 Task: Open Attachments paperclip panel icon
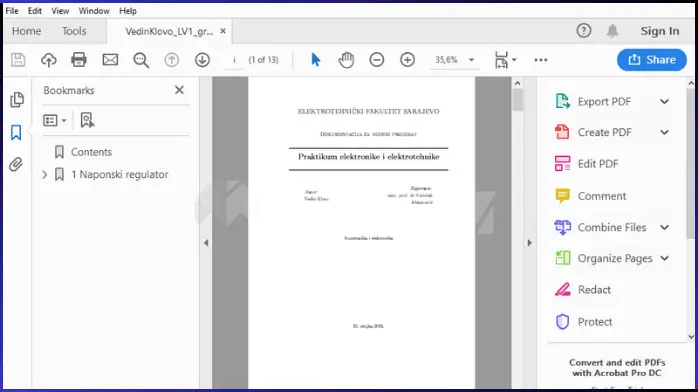16,165
